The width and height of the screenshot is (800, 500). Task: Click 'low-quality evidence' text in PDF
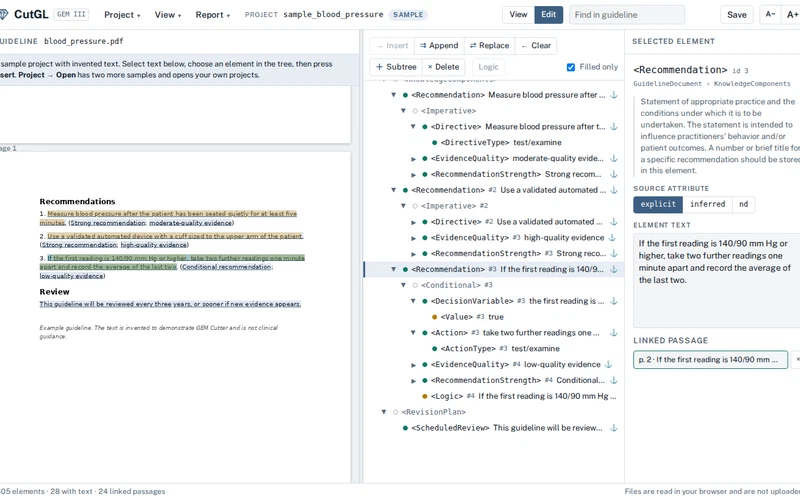click(71, 276)
